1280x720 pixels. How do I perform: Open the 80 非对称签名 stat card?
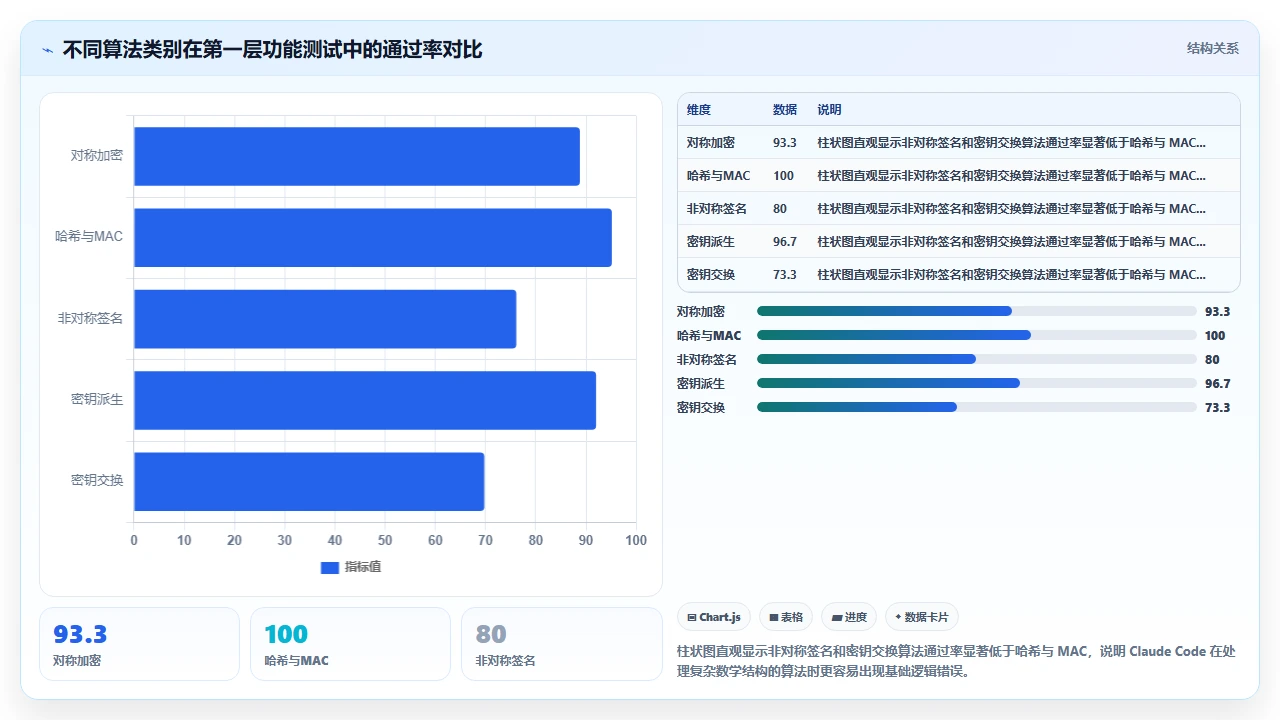tap(562, 644)
